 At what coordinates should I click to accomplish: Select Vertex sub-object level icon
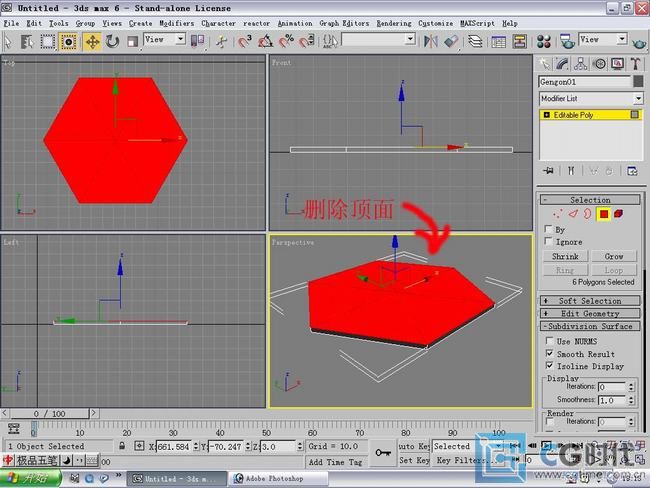(558, 214)
